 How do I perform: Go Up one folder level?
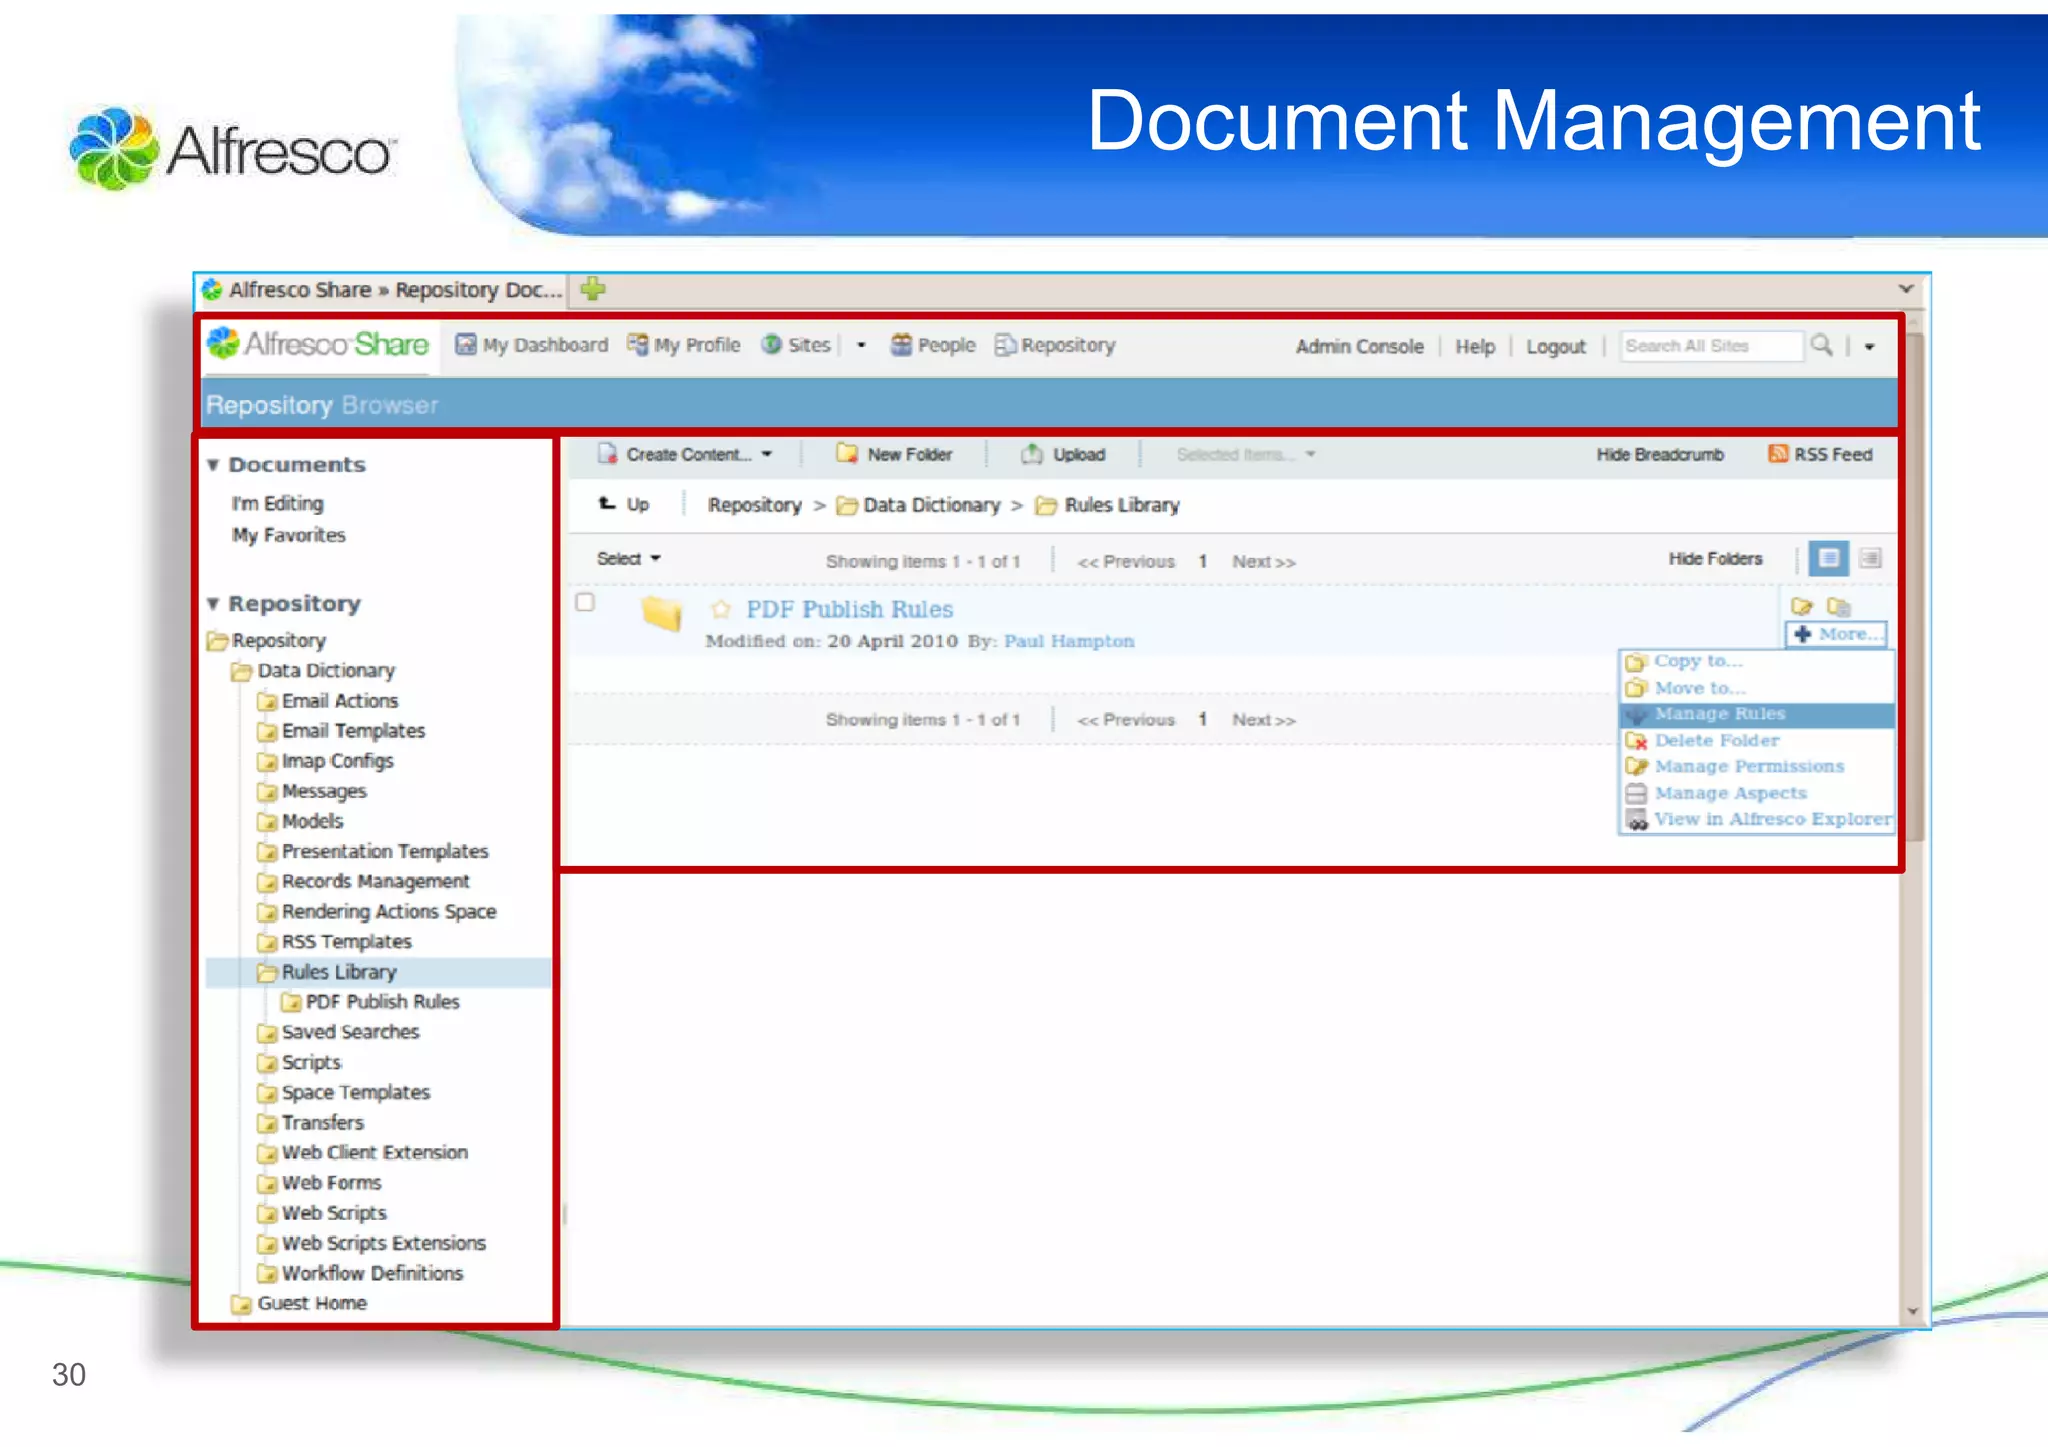click(624, 504)
